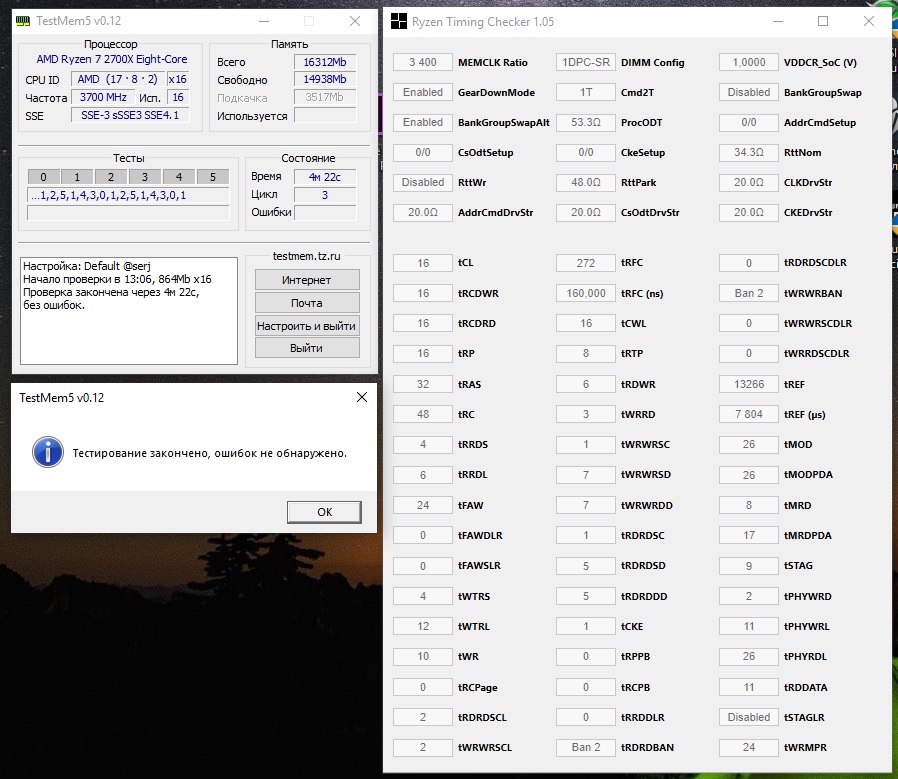Click the Частота value 3700 MHz
The image size is (898, 779).
pos(103,97)
